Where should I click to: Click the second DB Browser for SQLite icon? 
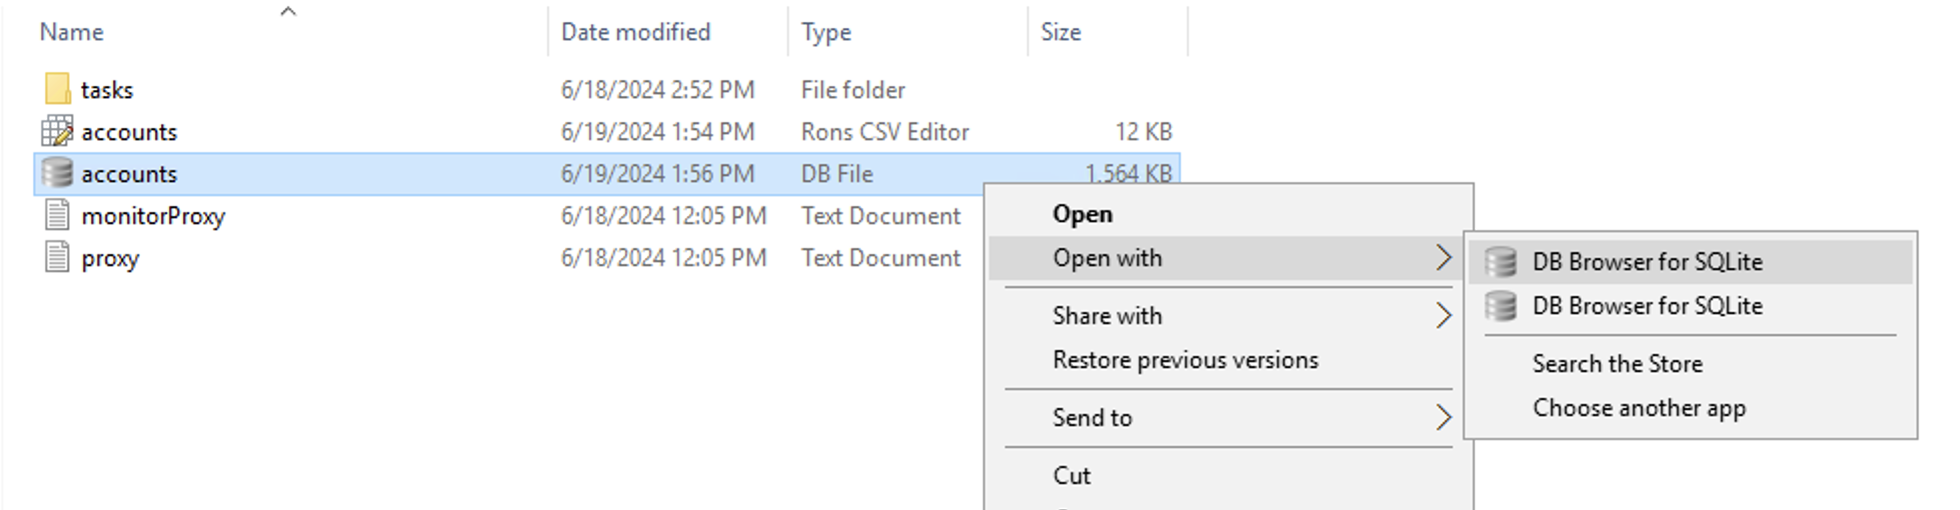1500,306
